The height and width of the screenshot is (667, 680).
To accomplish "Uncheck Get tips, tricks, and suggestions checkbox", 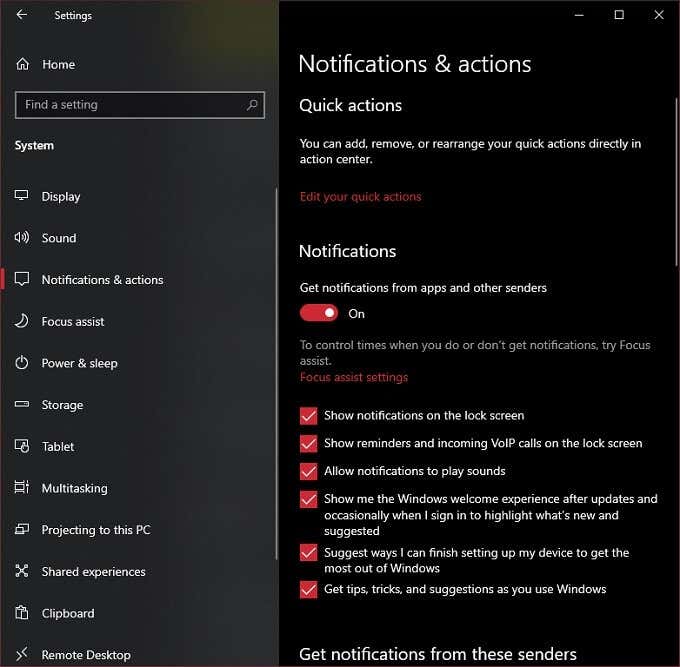I will (x=308, y=589).
